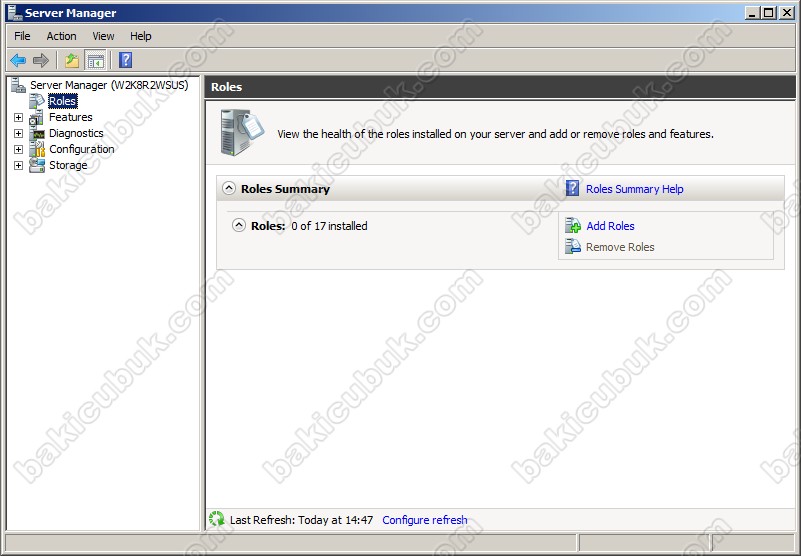The height and width of the screenshot is (556, 801).
Task: Click the Configuration tree node icon
Action: (x=37, y=149)
